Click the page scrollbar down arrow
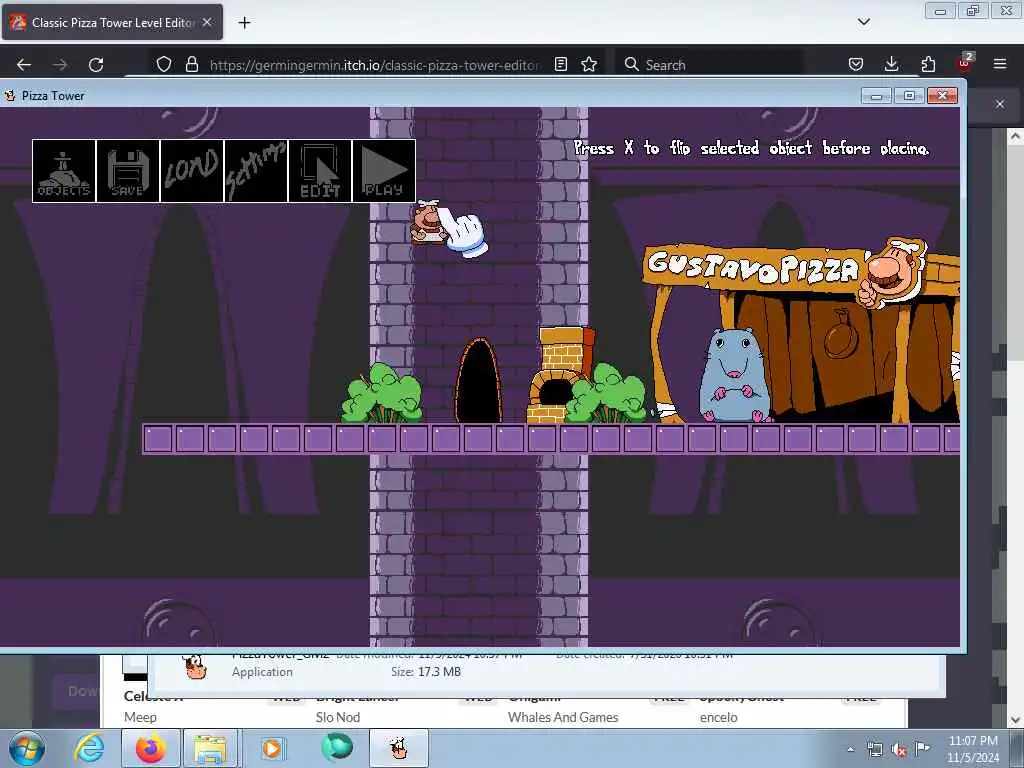Screen dimensions: 1024x768 coord(1015,720)
